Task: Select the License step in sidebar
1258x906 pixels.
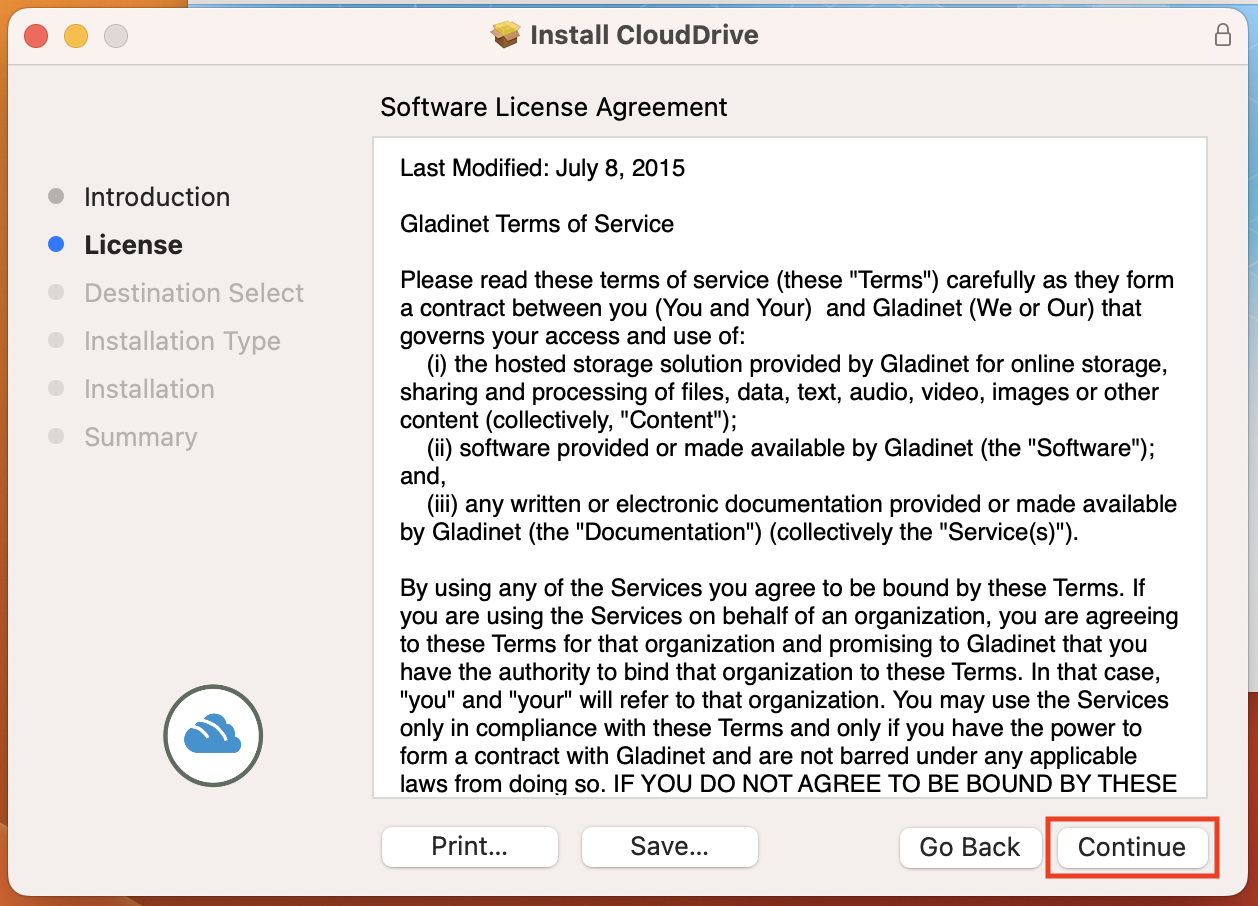Action: [x=133, y=245]
